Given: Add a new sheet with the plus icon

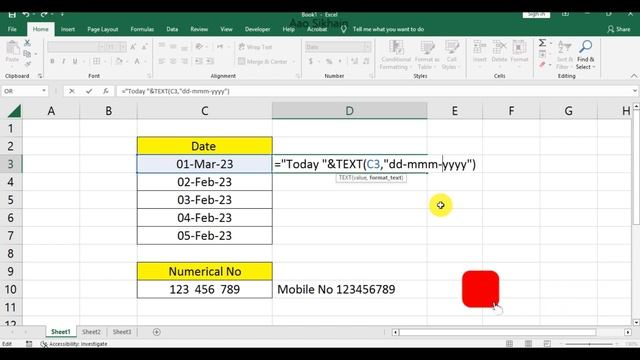Looking at the screenshot, I should point(156,332).
